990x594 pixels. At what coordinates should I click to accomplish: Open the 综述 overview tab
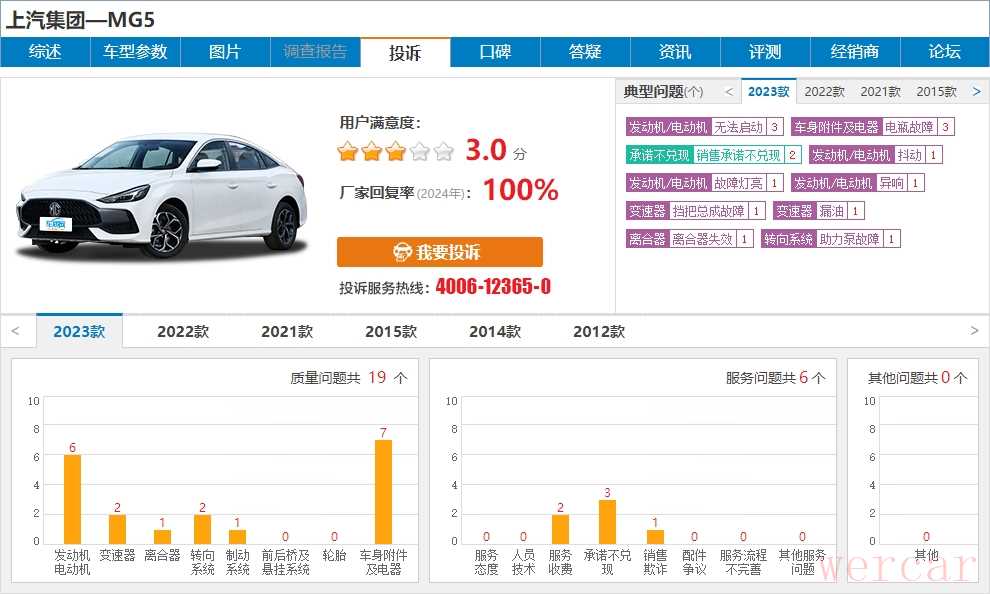click(45, 52)
